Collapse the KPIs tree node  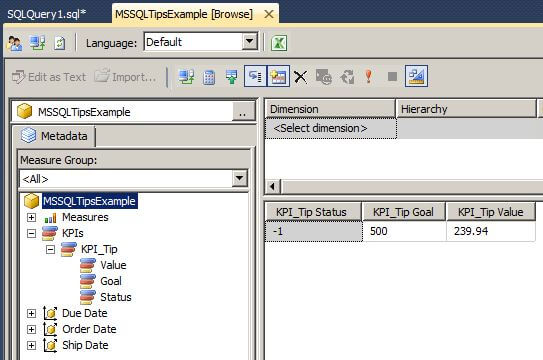[31, 233]
